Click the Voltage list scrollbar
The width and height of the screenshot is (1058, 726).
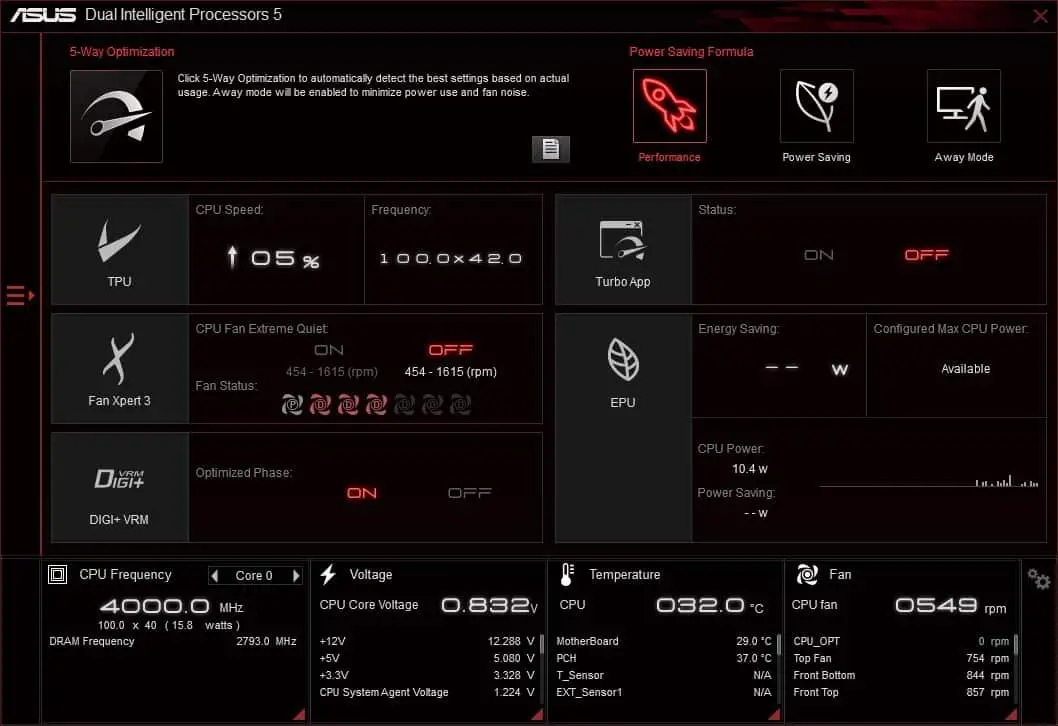pos(542,644)
